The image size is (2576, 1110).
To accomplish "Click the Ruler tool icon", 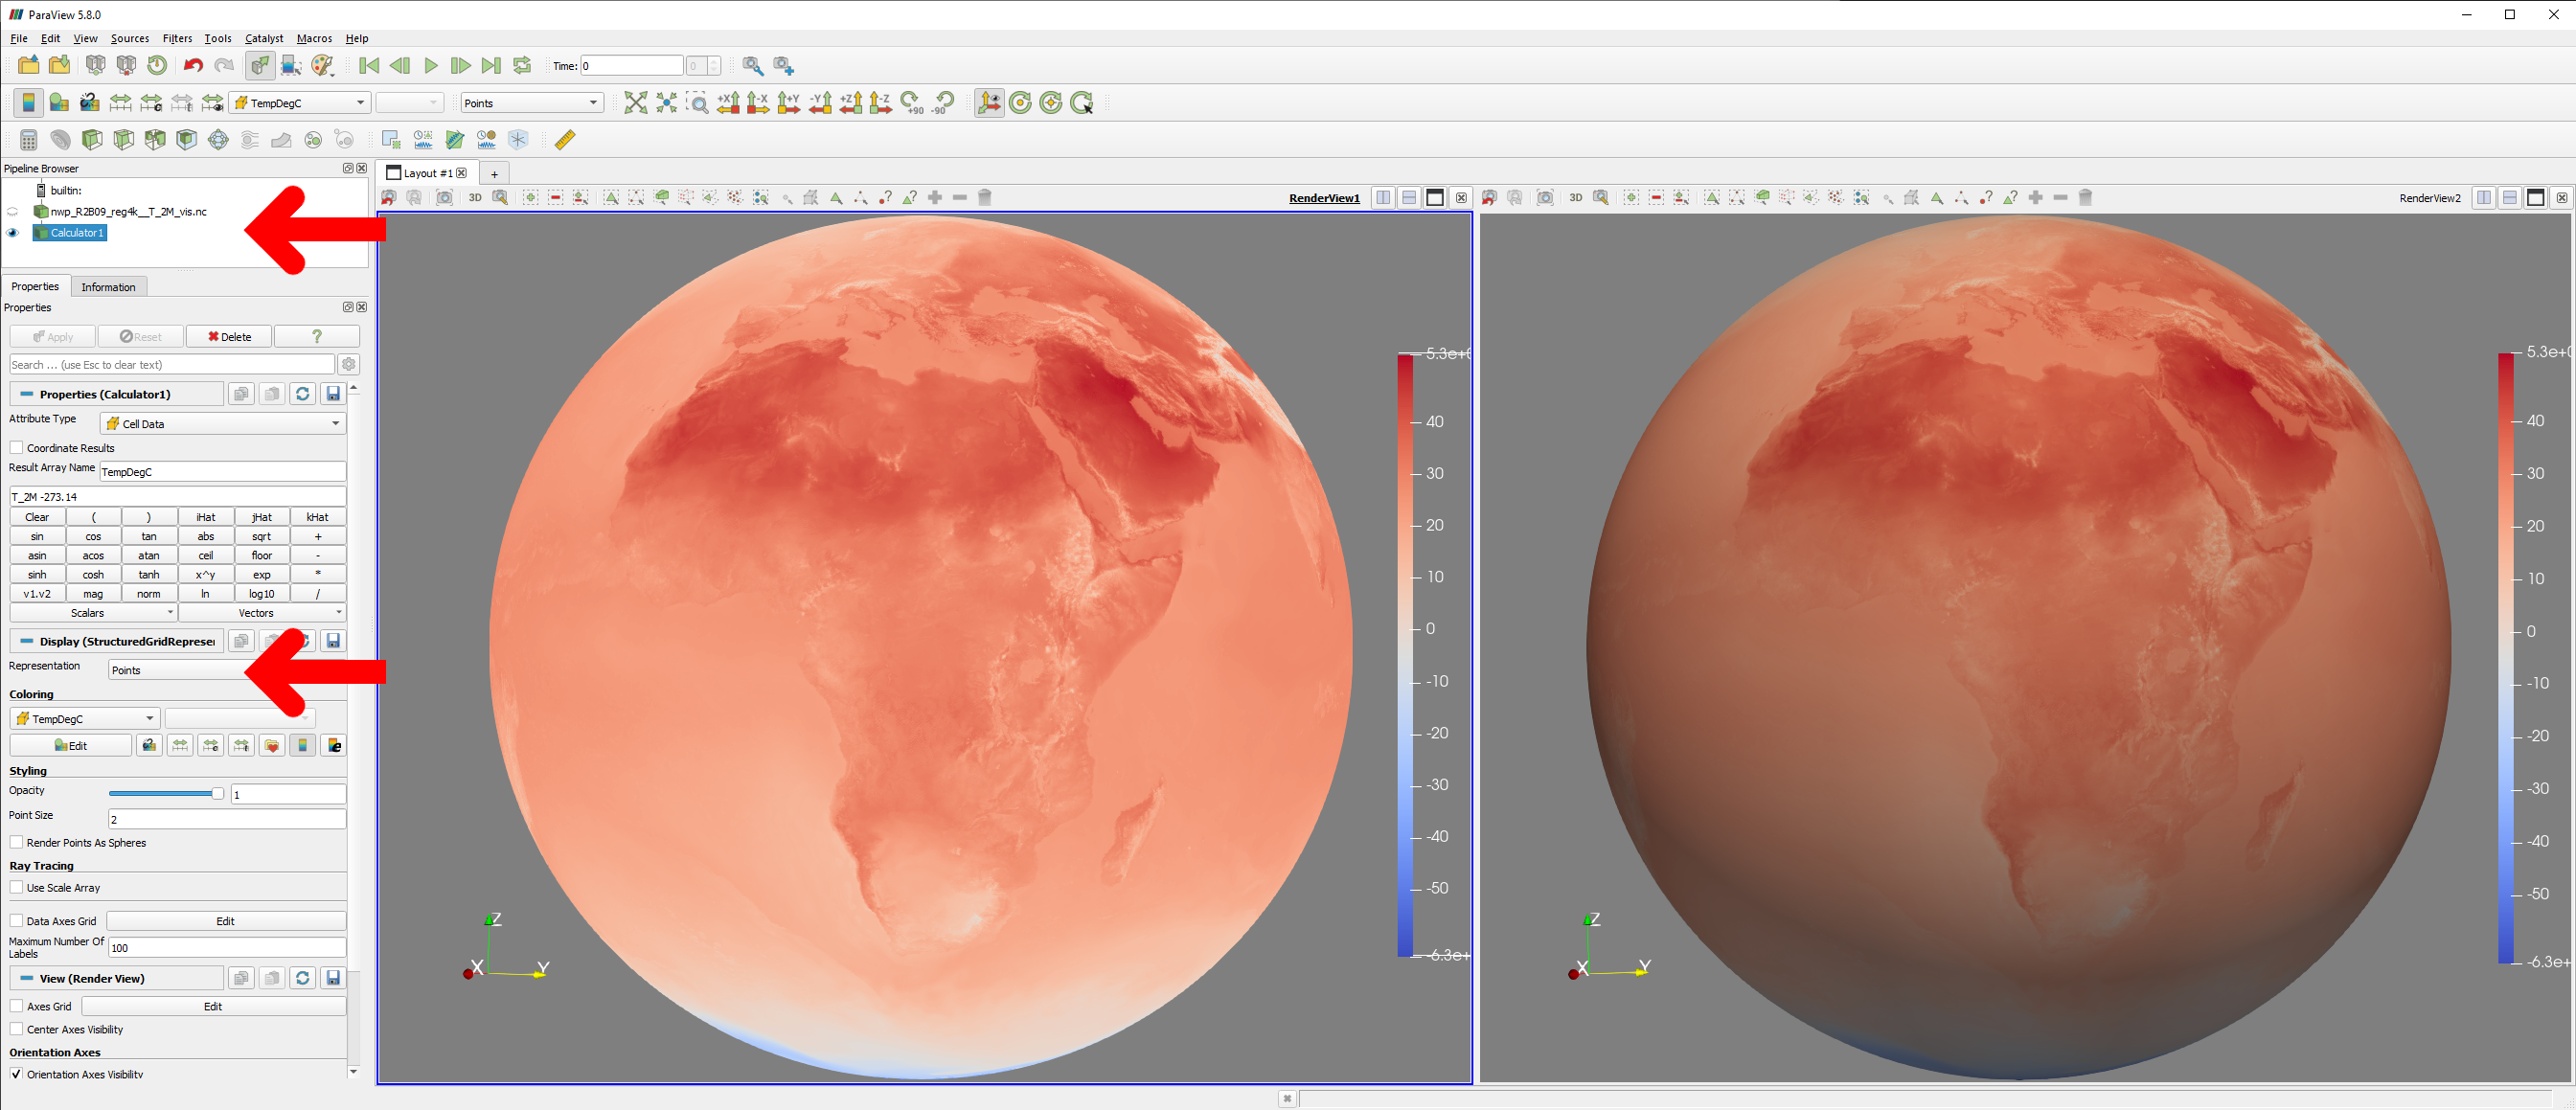I will tap(565, 140).
